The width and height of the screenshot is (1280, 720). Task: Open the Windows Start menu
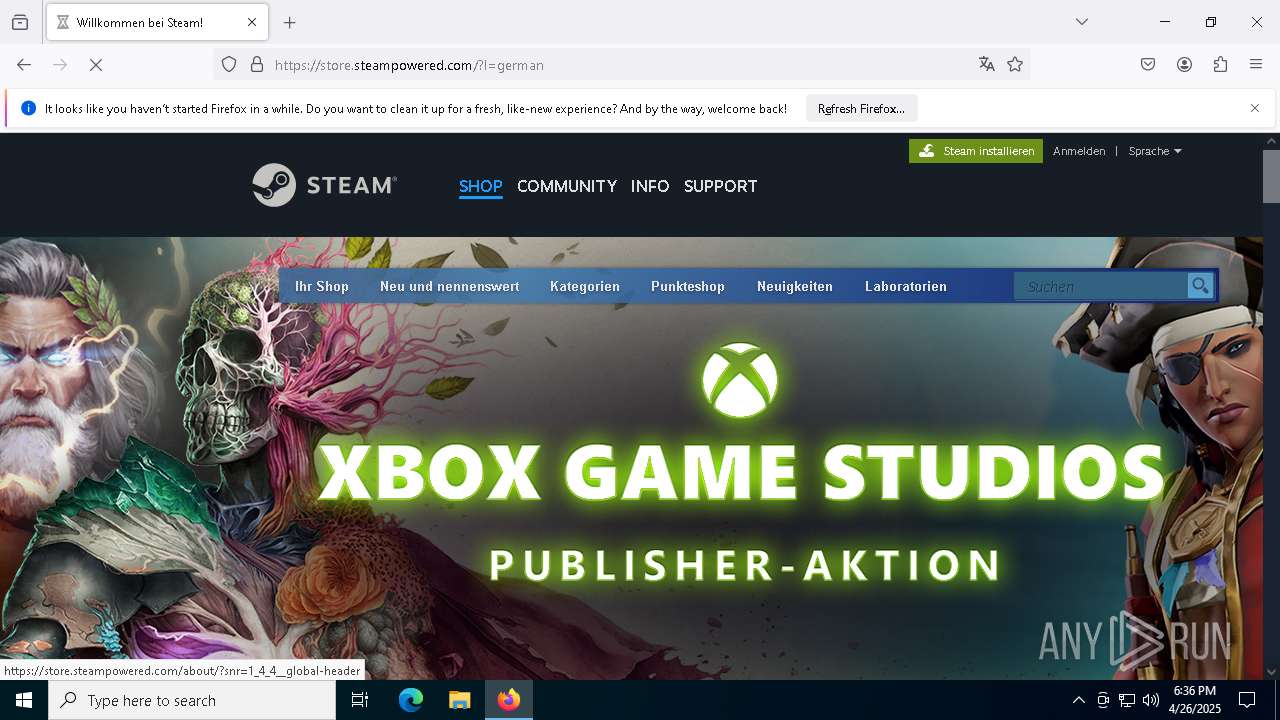coord(24,700)
